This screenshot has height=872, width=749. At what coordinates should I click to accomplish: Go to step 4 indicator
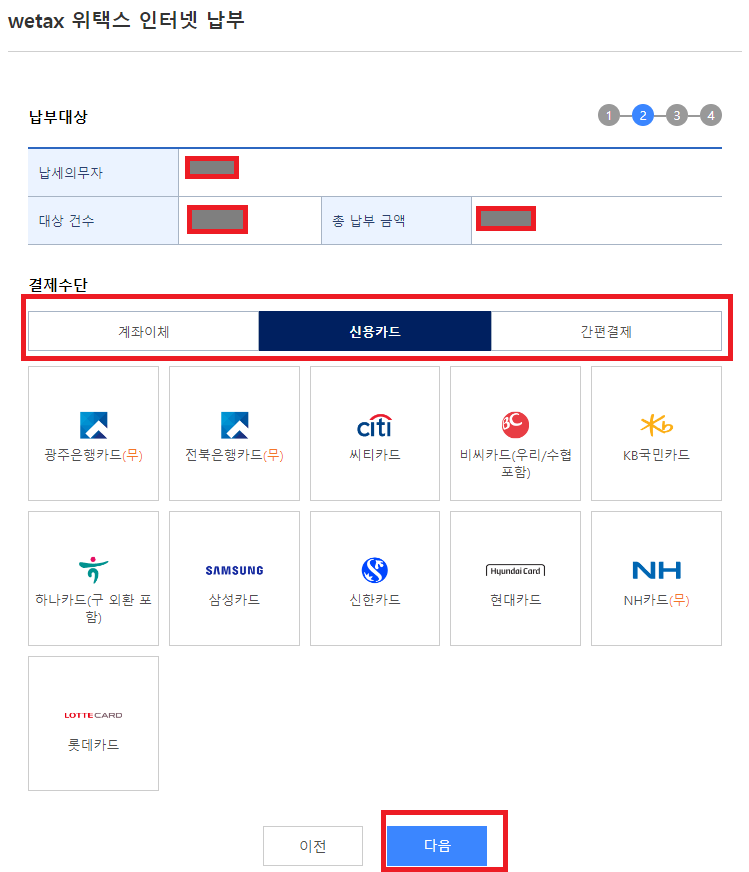click(711, 115)
